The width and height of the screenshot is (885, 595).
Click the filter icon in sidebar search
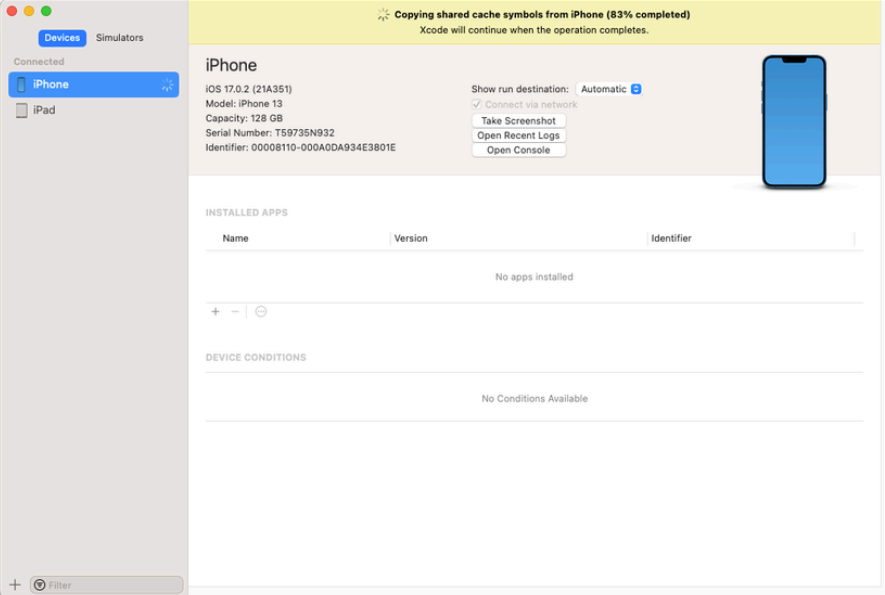click(40, 585)
